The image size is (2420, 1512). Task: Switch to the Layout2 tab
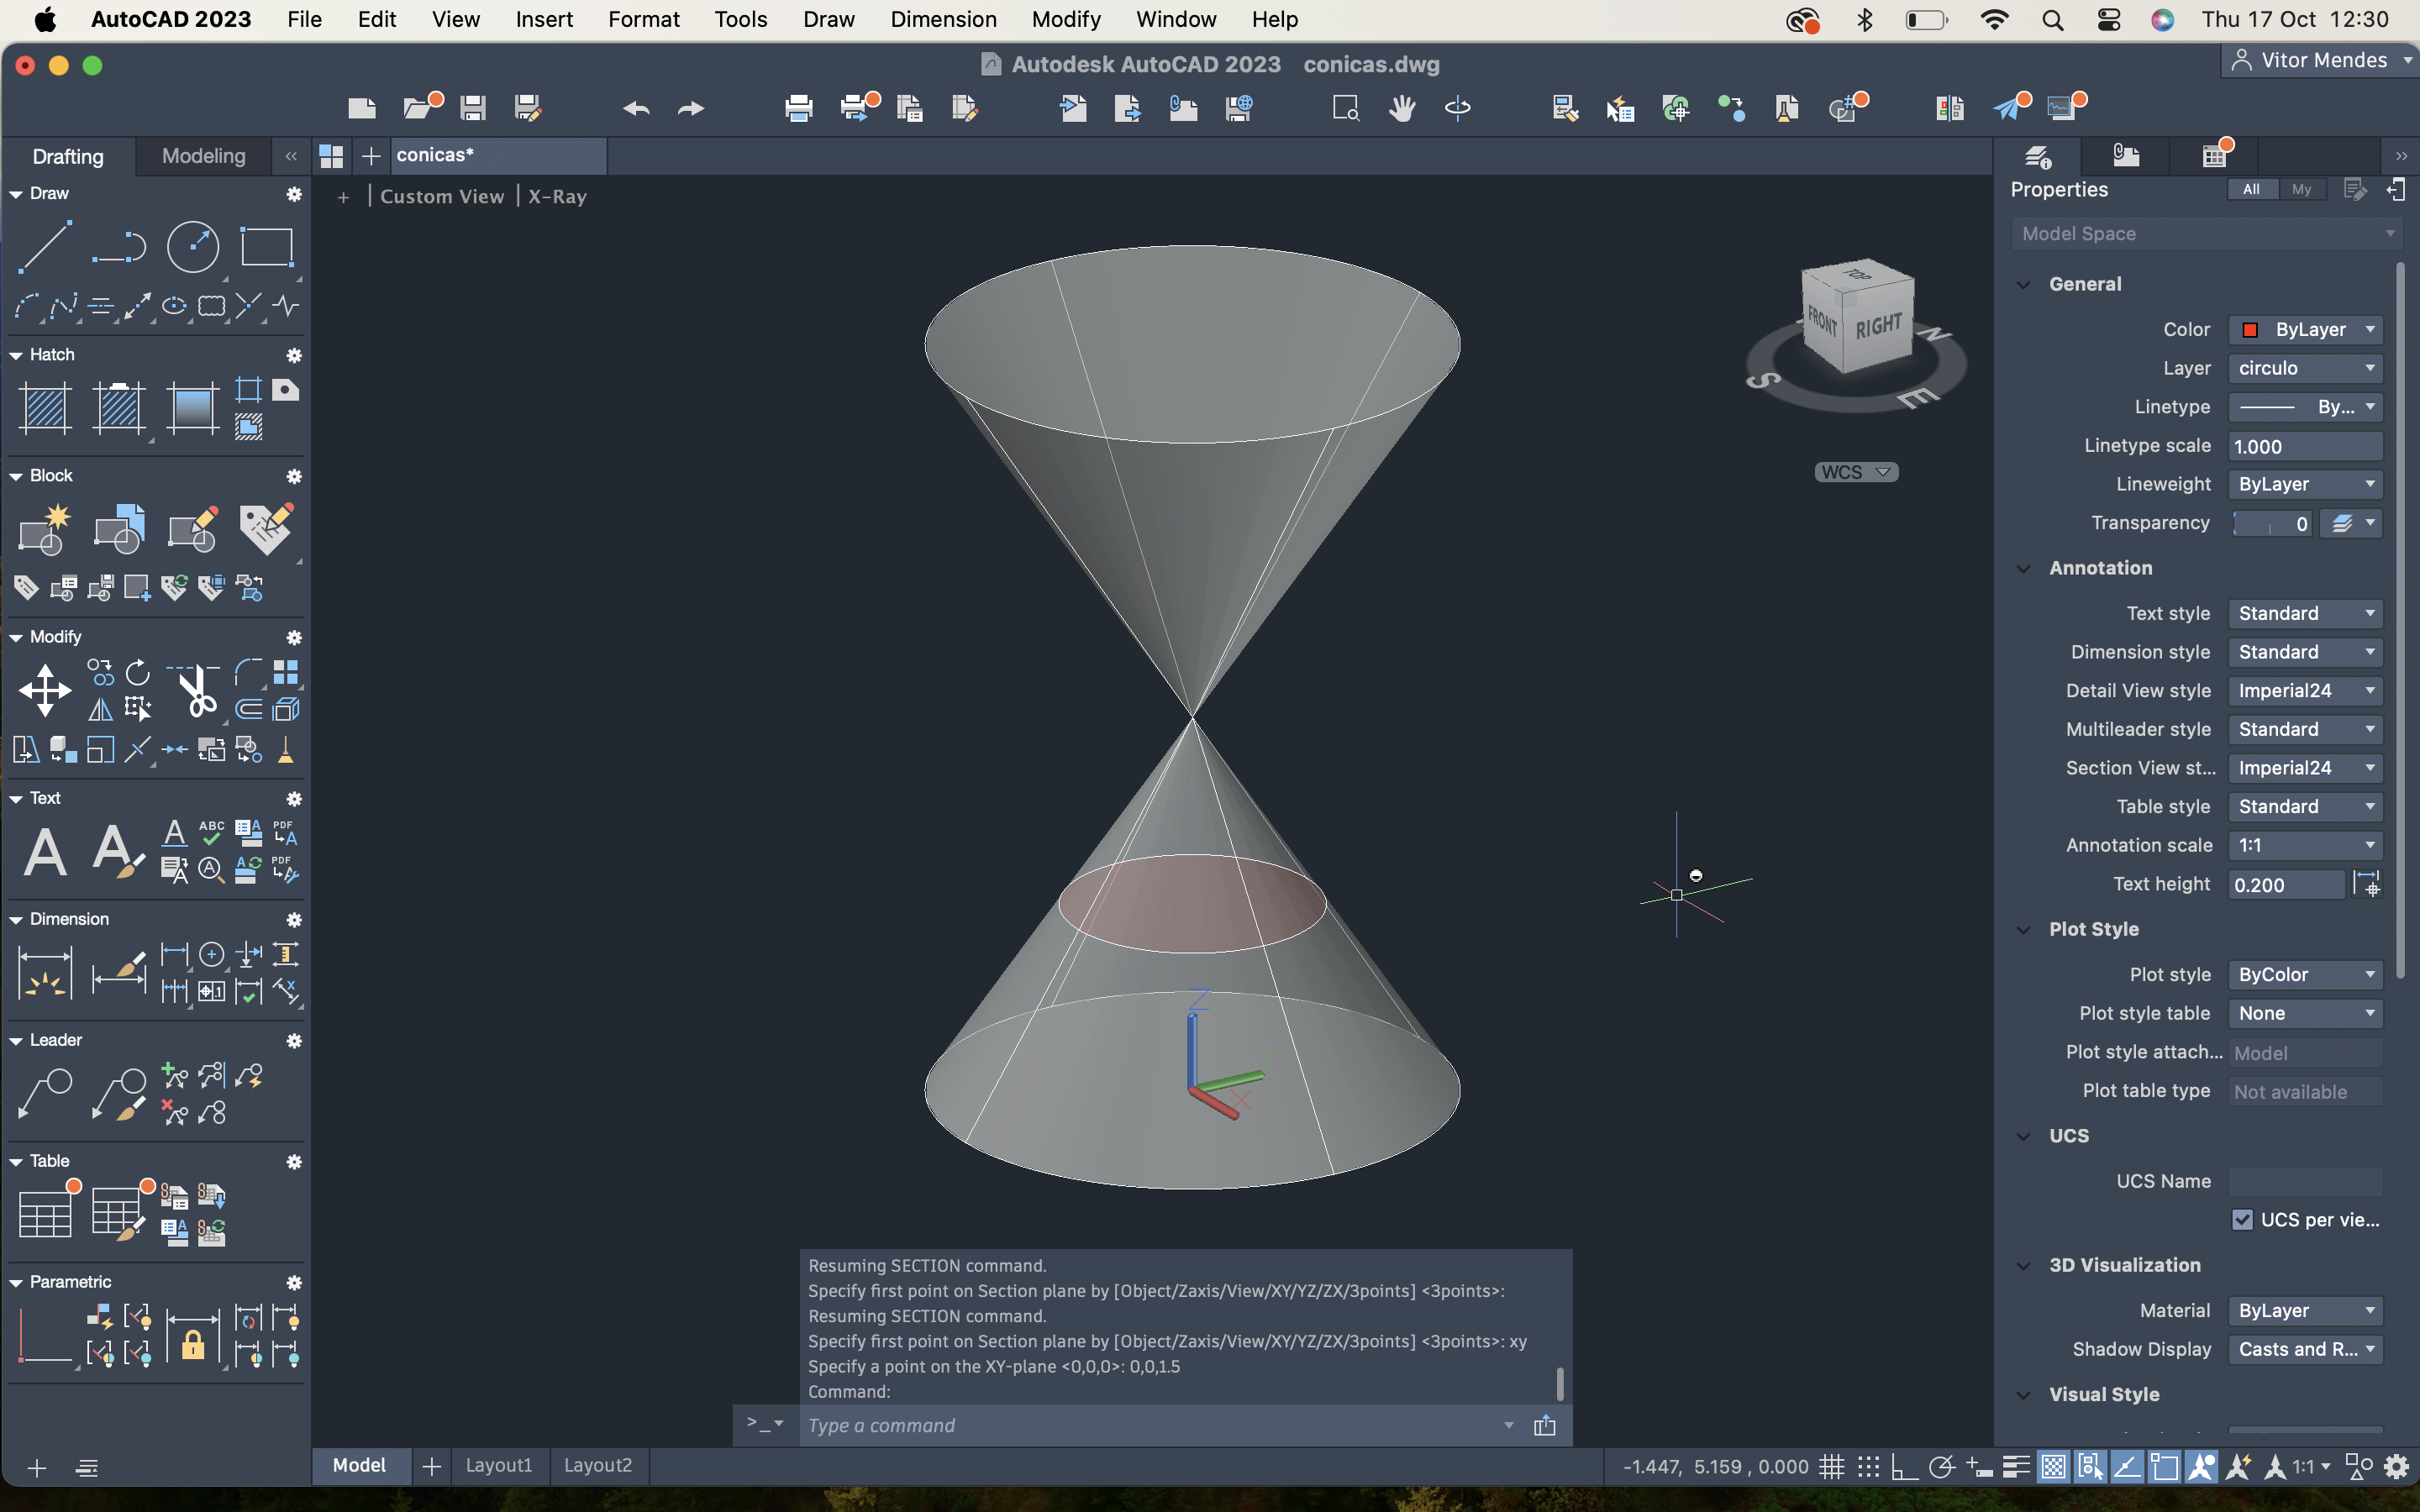coord(597,1465)
